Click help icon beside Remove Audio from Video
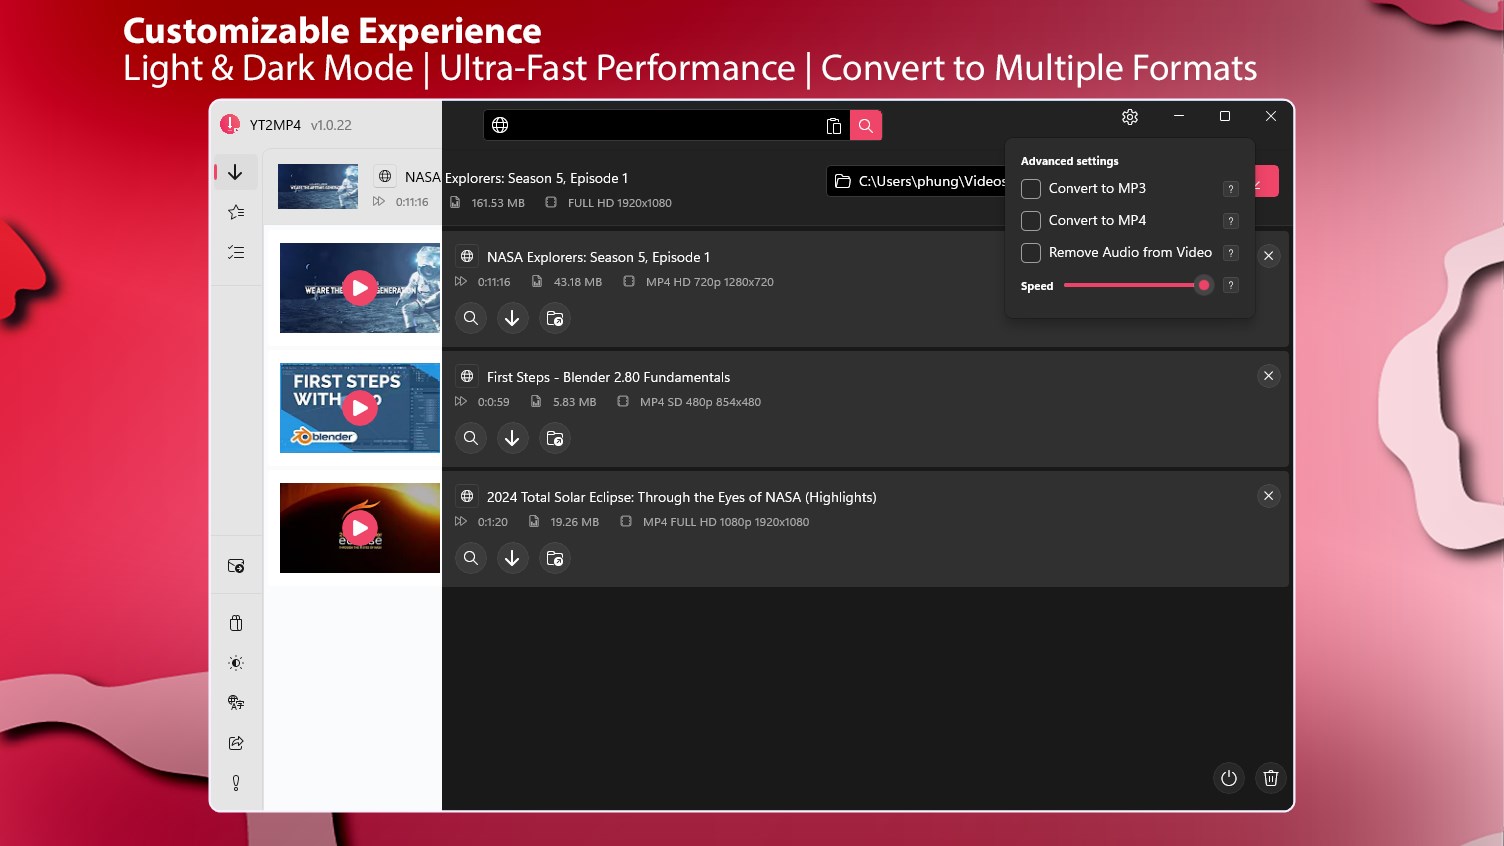The height and width of the screenshot is (846, 1504). [x=1231, y=253]
